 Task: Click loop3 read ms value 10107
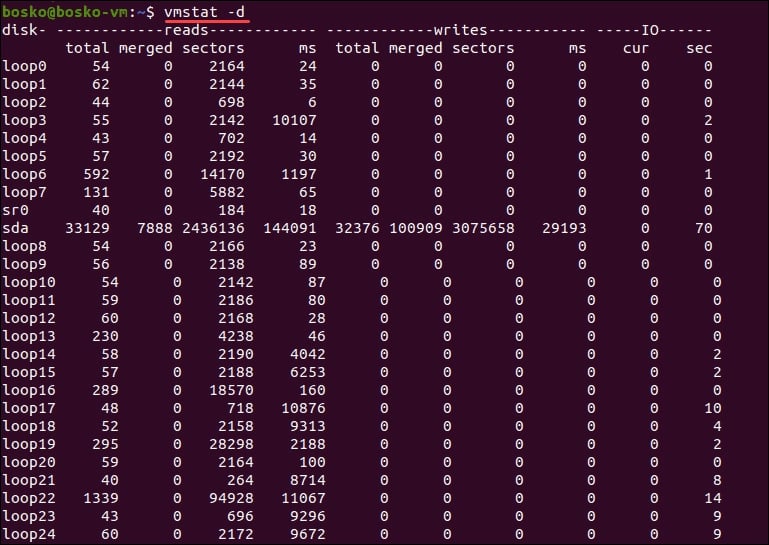tap(294, 120)
